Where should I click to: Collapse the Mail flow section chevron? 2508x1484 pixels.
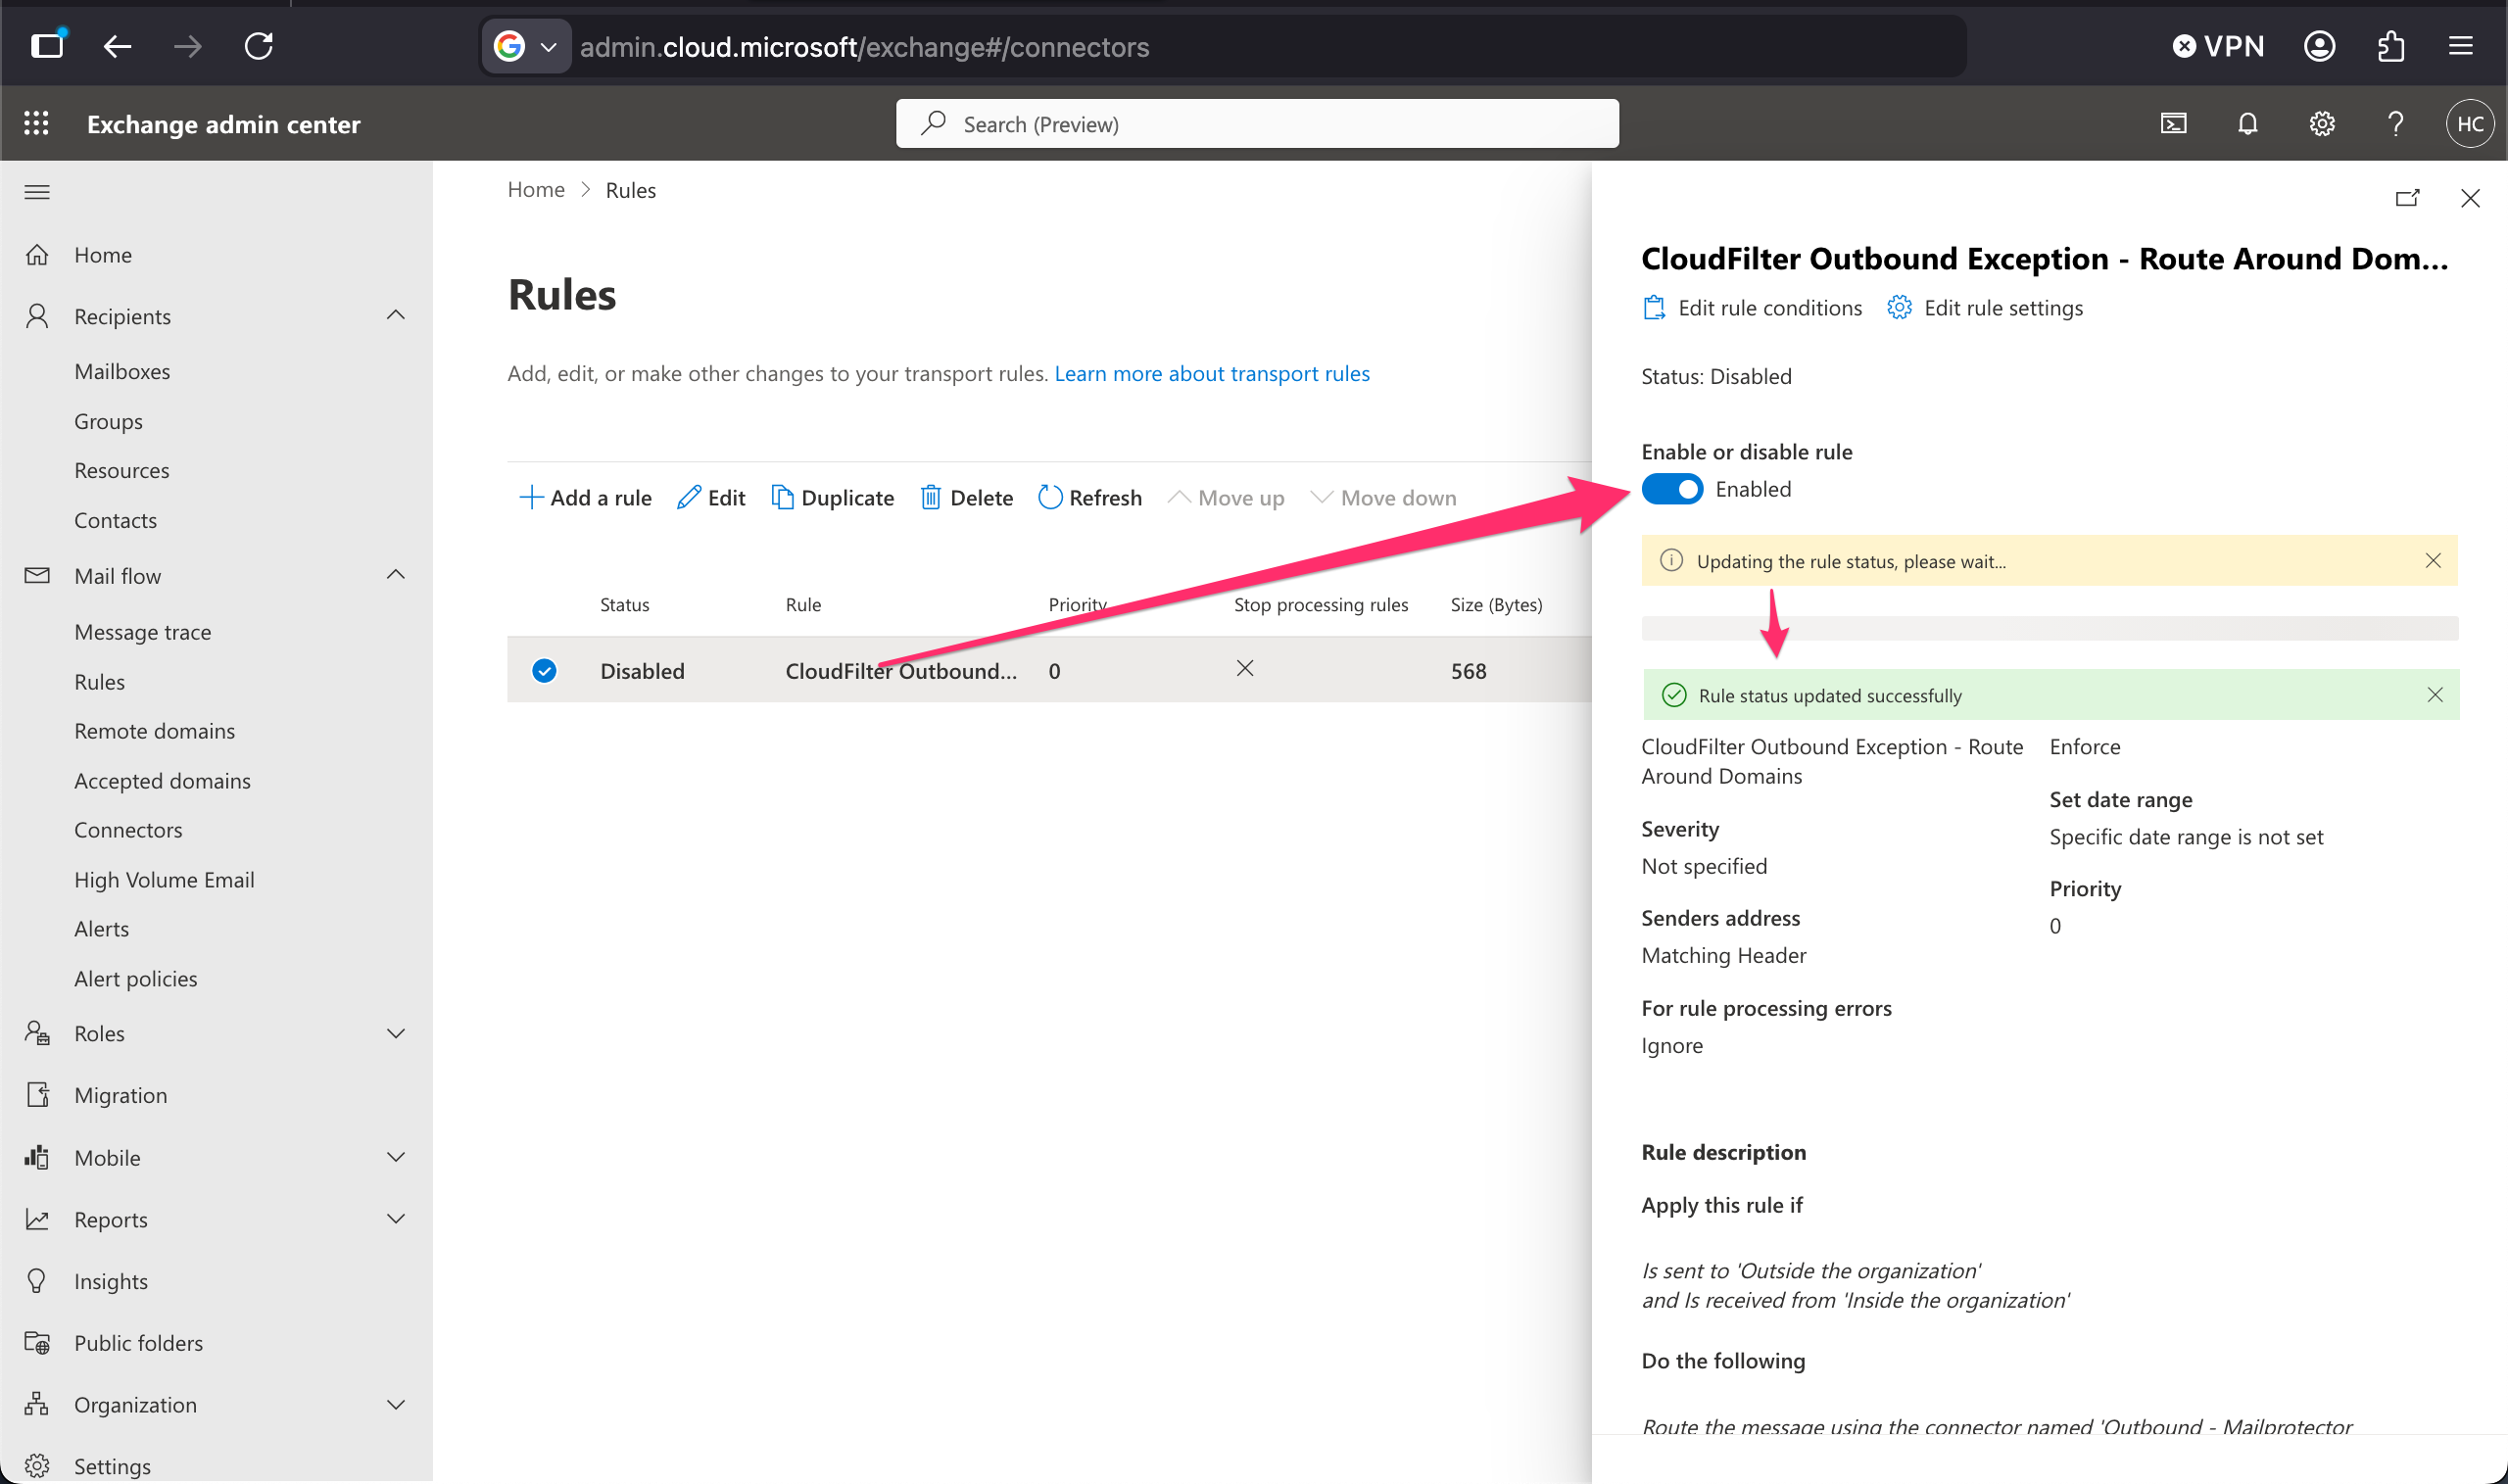coord(396,574)
